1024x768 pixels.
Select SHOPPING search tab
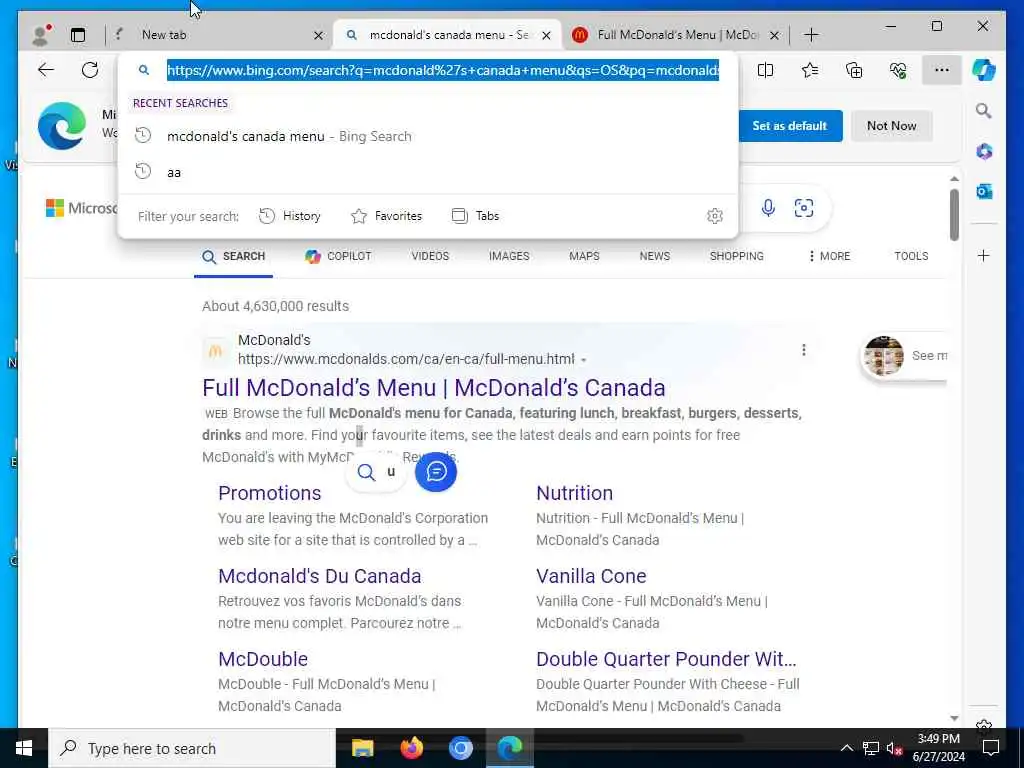[x=737, y=256]
